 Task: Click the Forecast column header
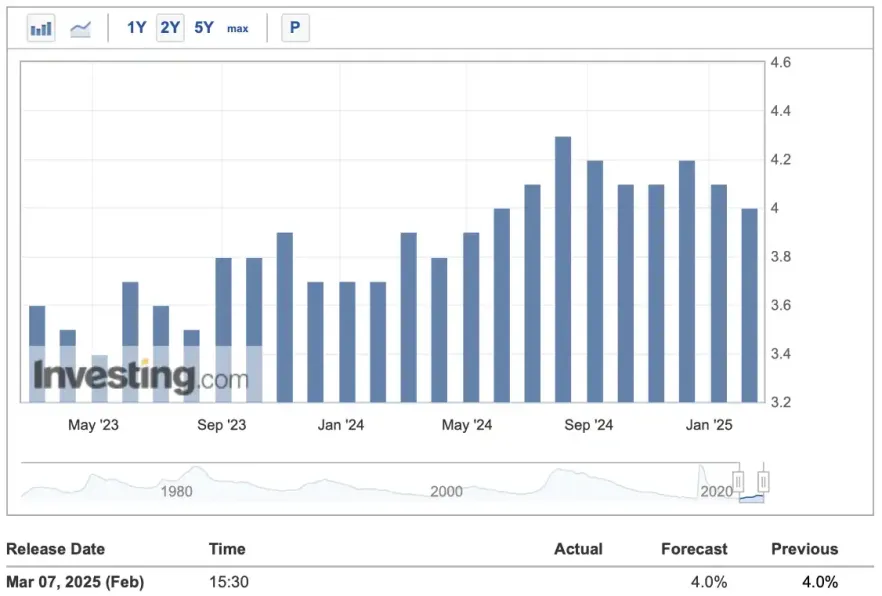coord(694,549)
